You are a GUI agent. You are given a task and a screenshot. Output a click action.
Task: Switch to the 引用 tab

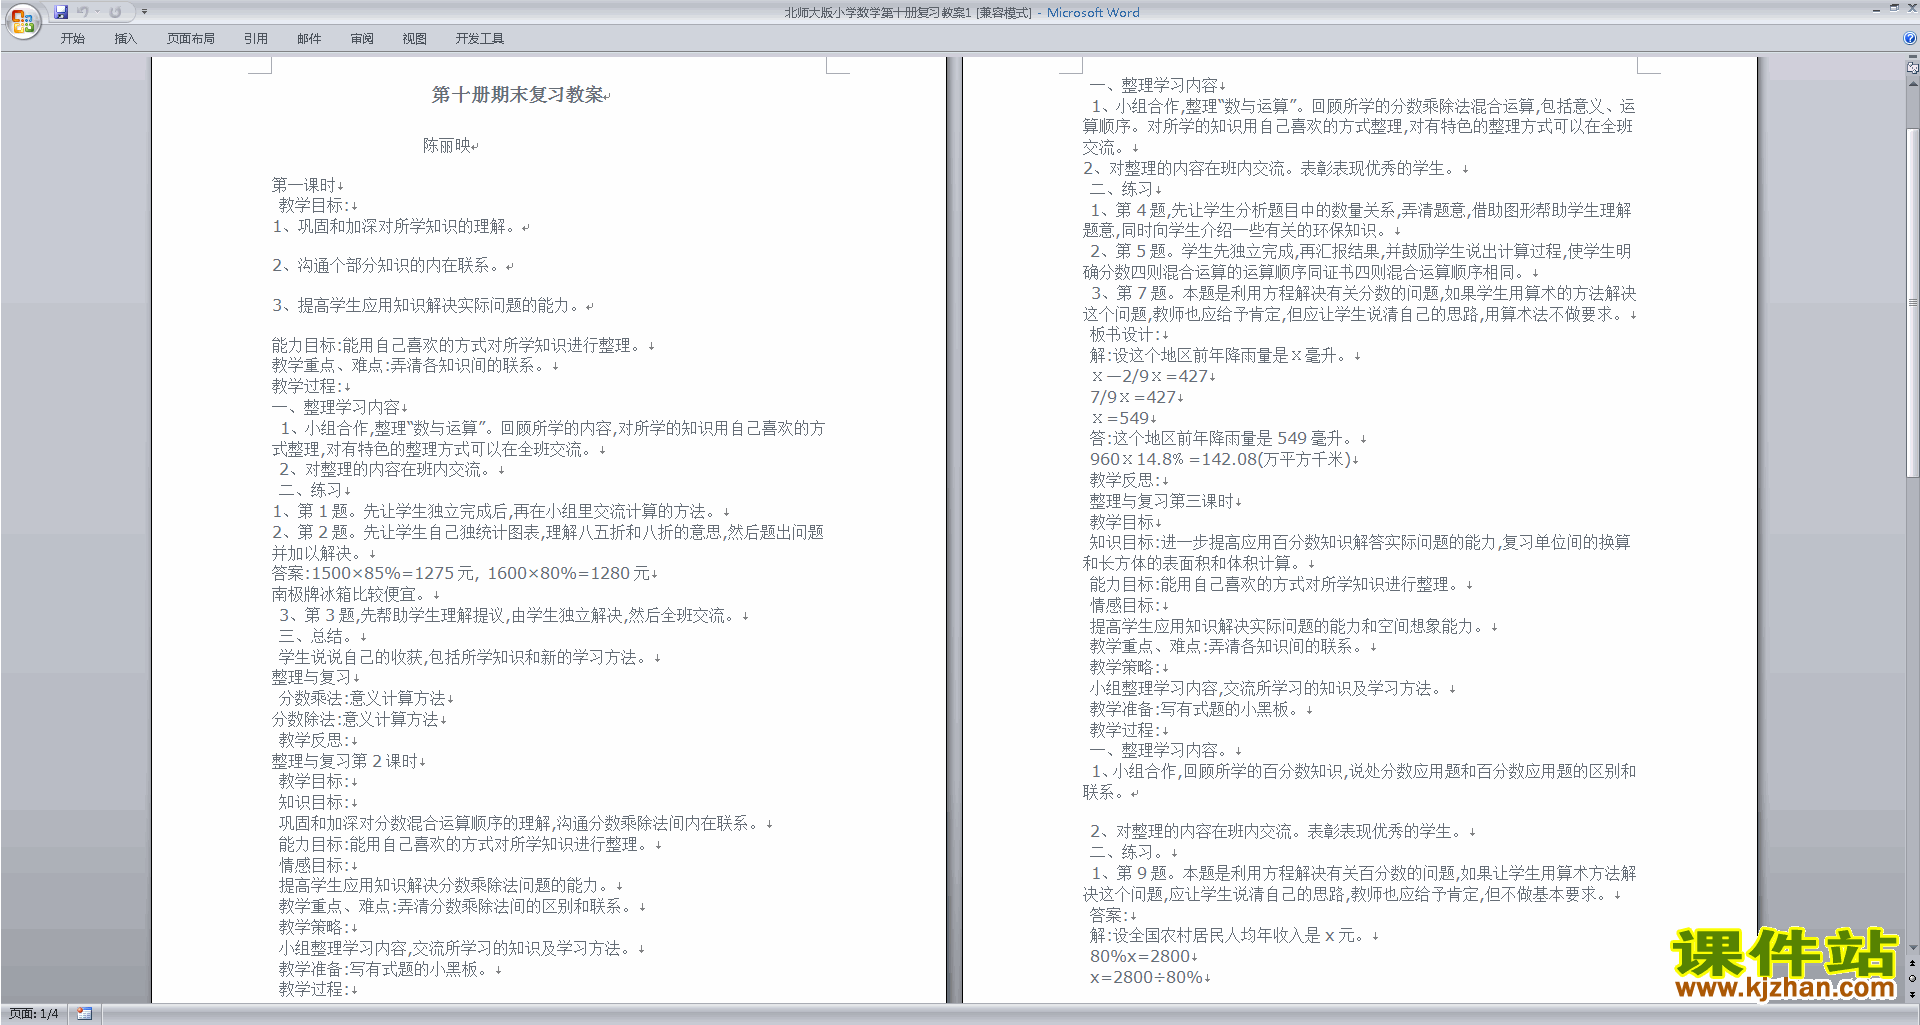tap(256, 38)
